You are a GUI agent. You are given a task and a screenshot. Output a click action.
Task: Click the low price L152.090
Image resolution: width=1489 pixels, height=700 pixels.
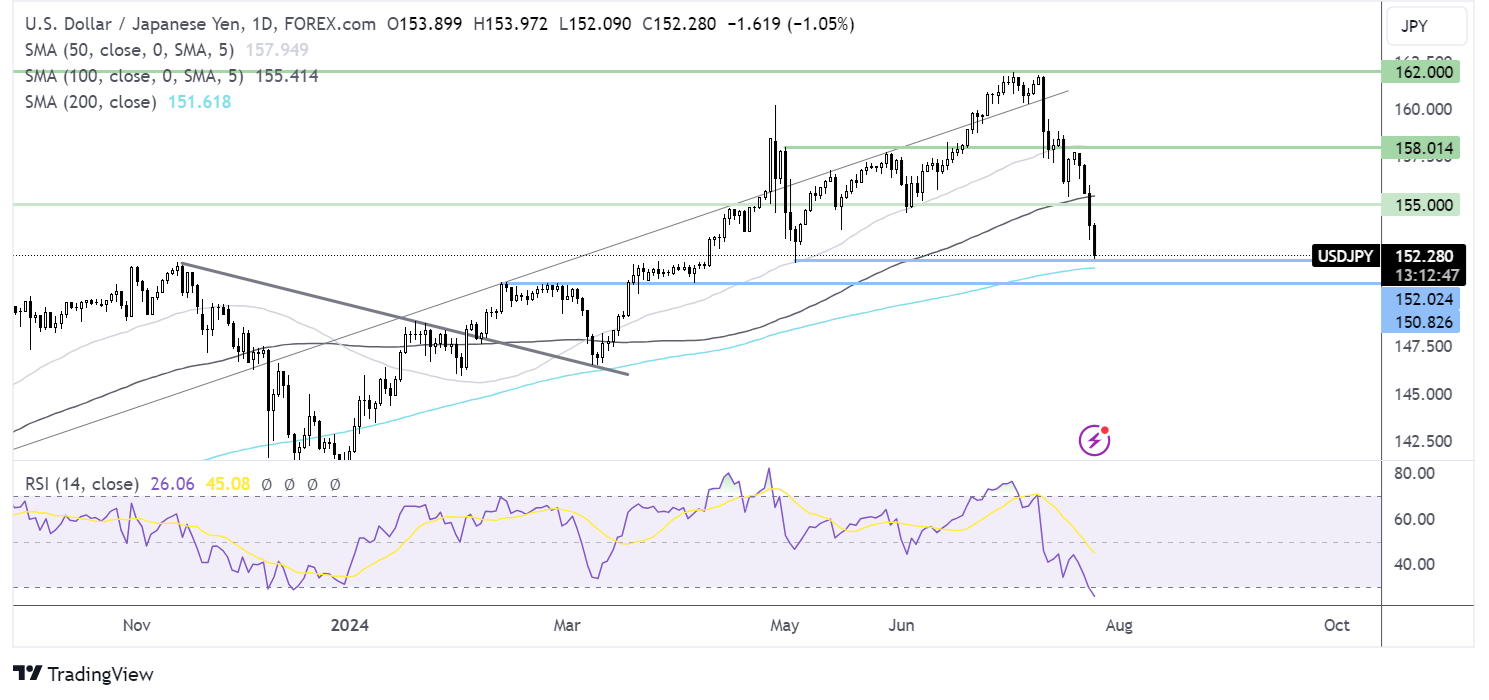tap(593, 23)
